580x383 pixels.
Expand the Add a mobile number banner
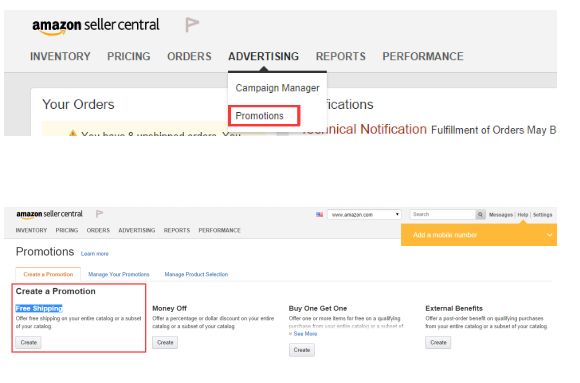coord(550,235)
